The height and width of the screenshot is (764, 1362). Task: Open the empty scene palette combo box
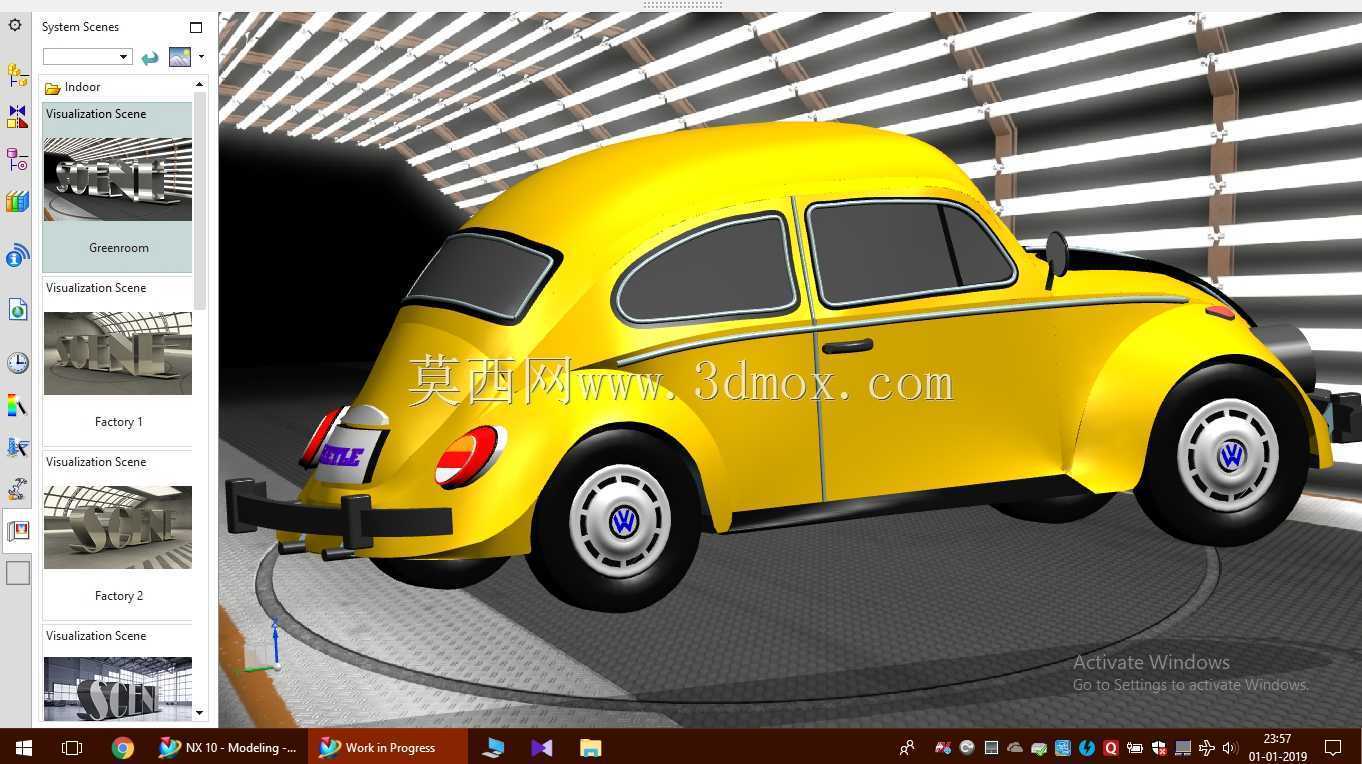87,57
